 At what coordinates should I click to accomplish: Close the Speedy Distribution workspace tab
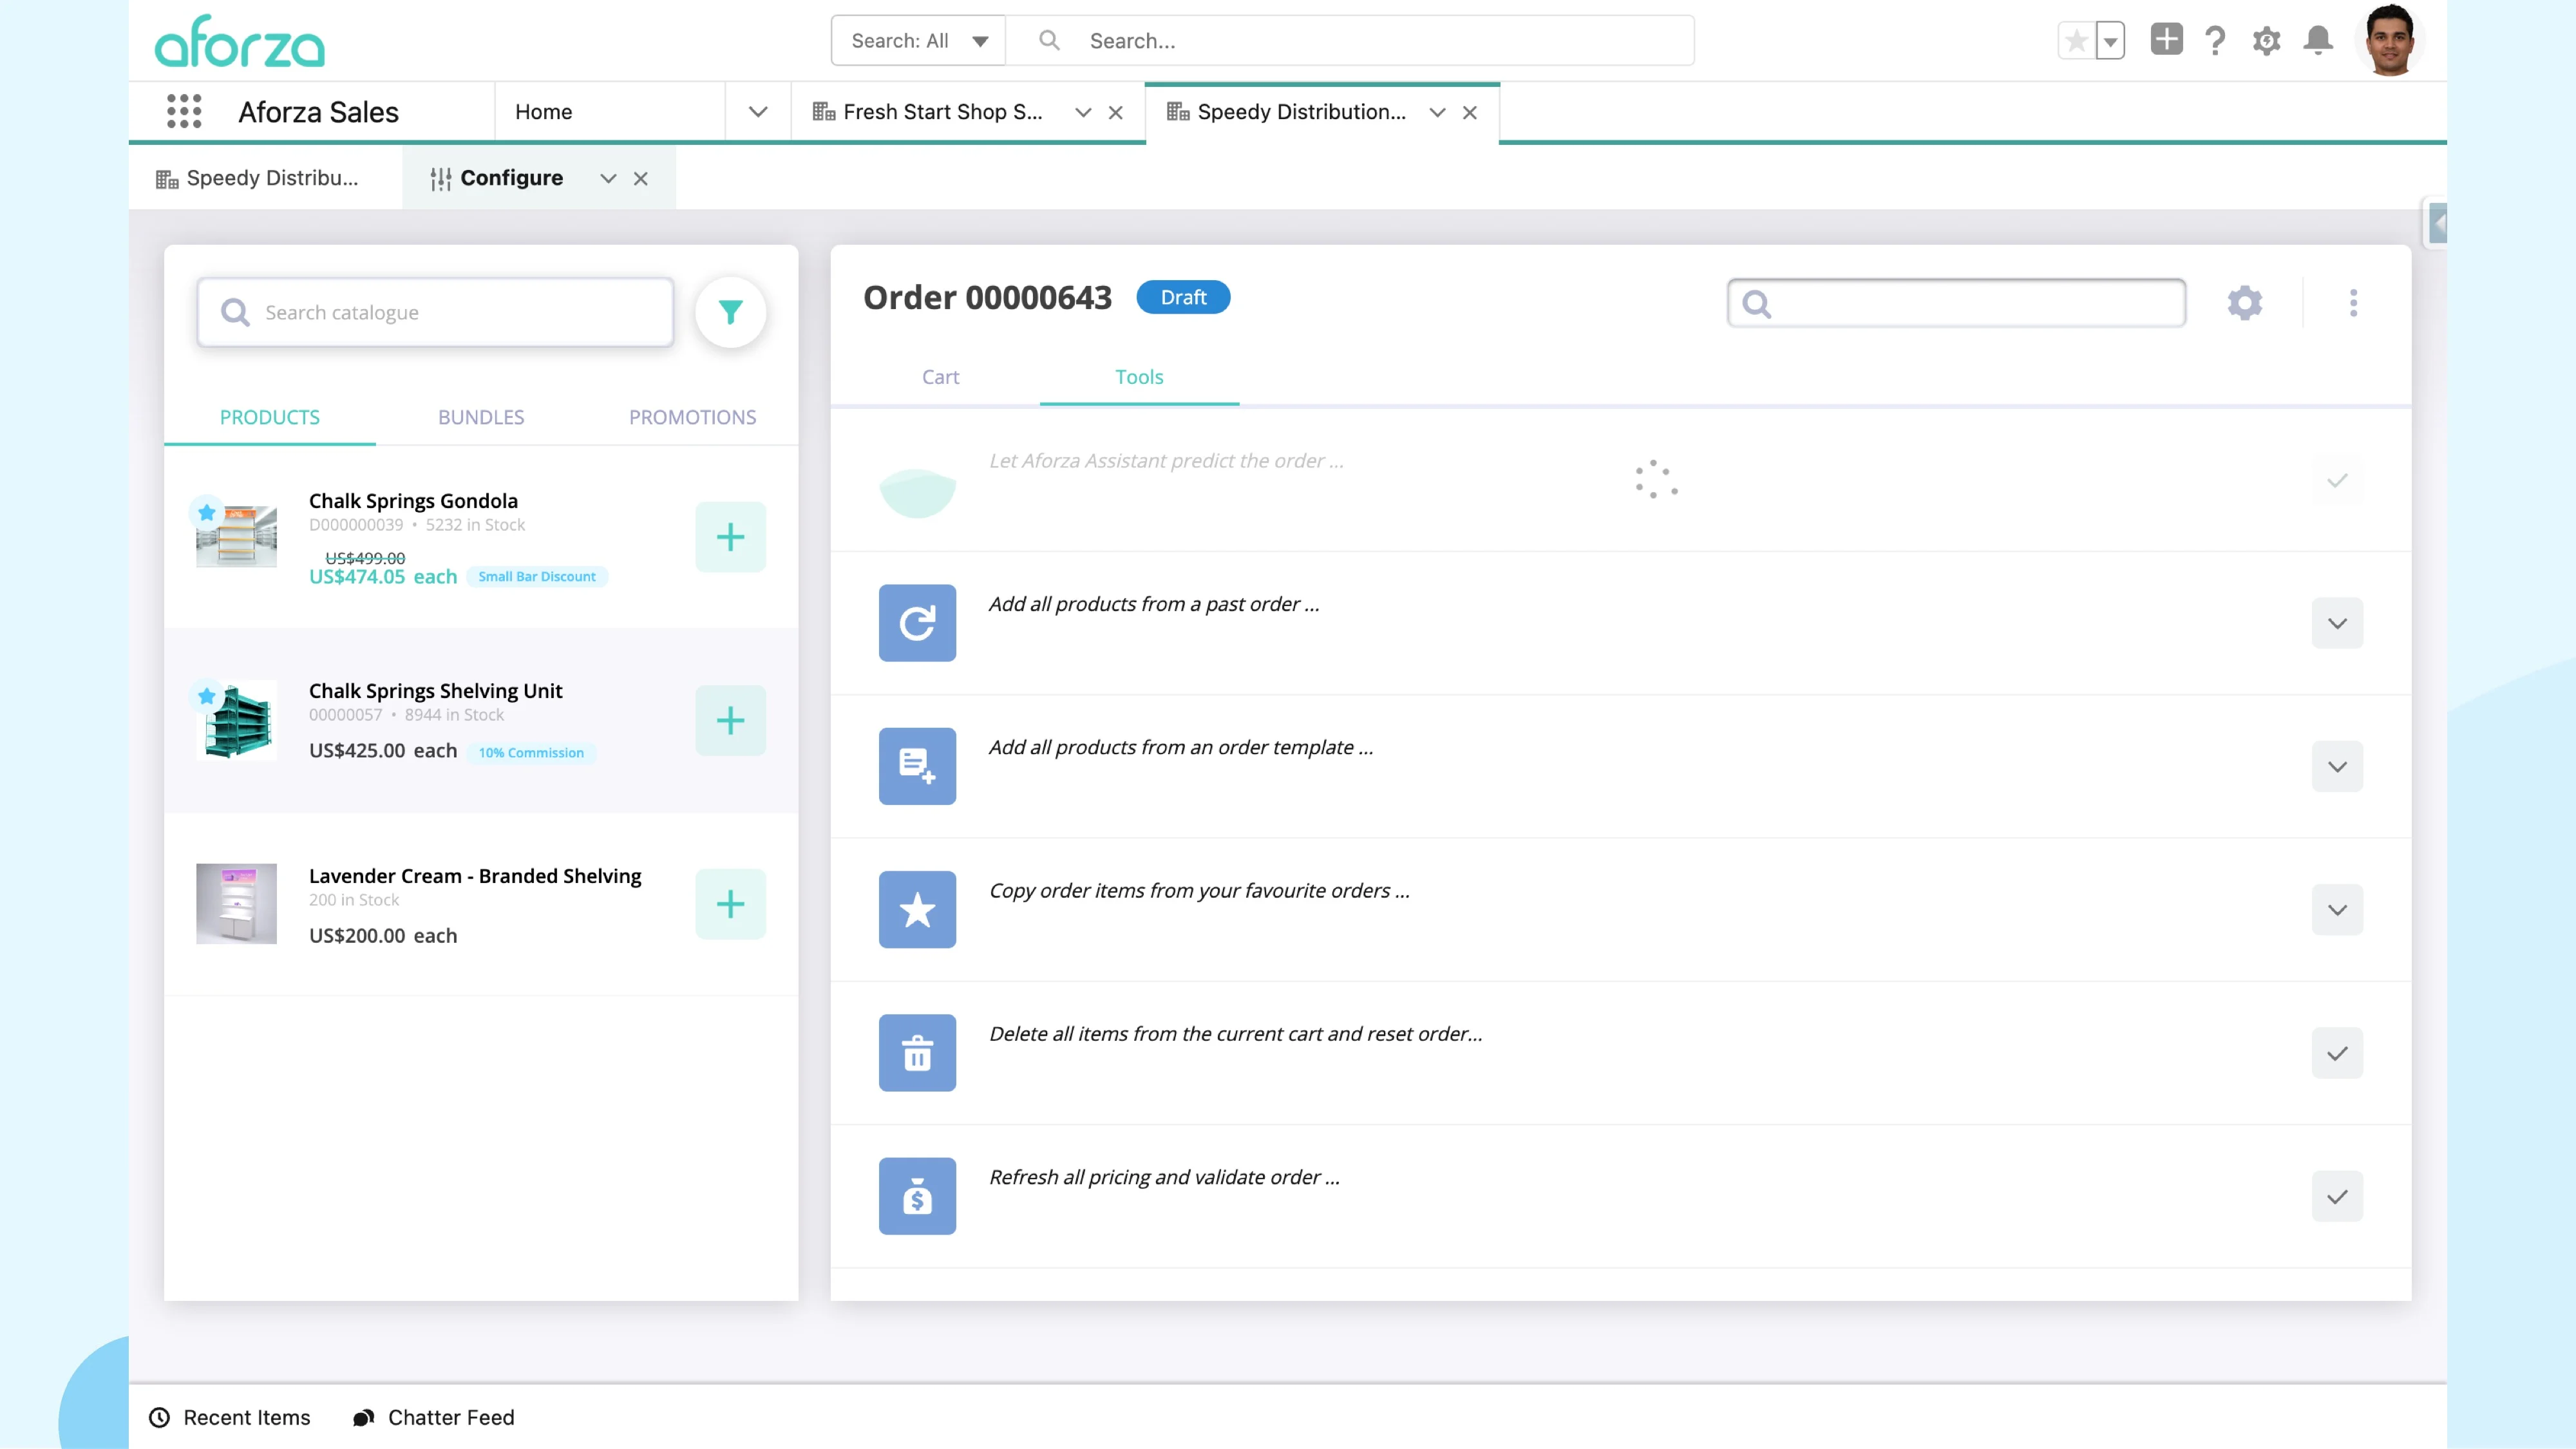1470,113
